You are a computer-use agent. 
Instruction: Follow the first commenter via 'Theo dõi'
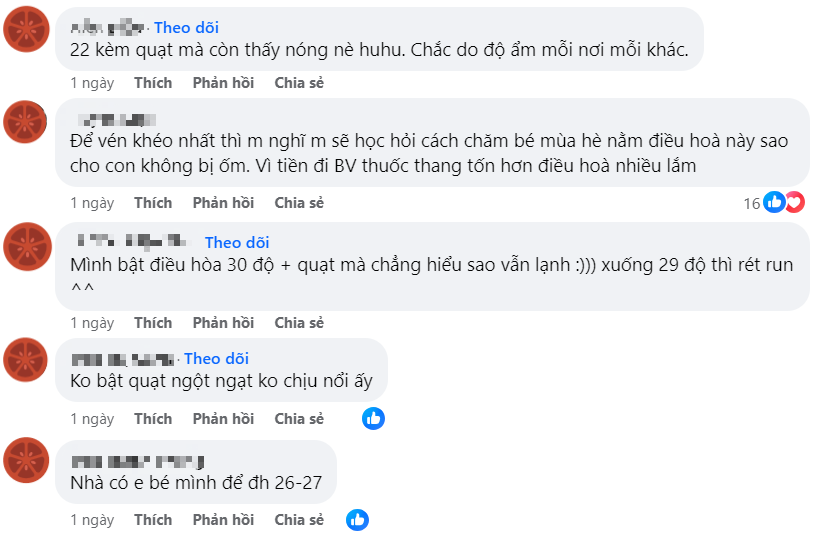click(186, 27)
